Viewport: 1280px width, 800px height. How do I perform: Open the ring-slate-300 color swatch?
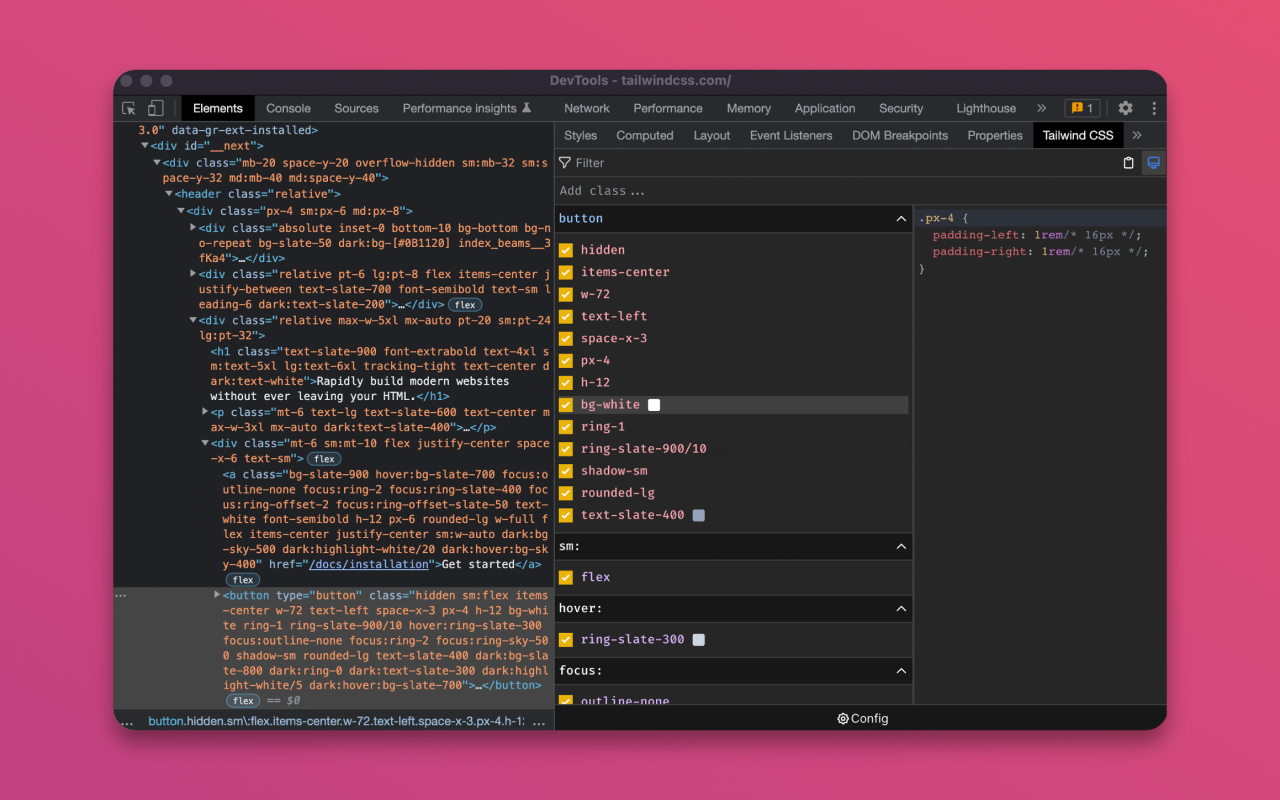coord(699,639)
